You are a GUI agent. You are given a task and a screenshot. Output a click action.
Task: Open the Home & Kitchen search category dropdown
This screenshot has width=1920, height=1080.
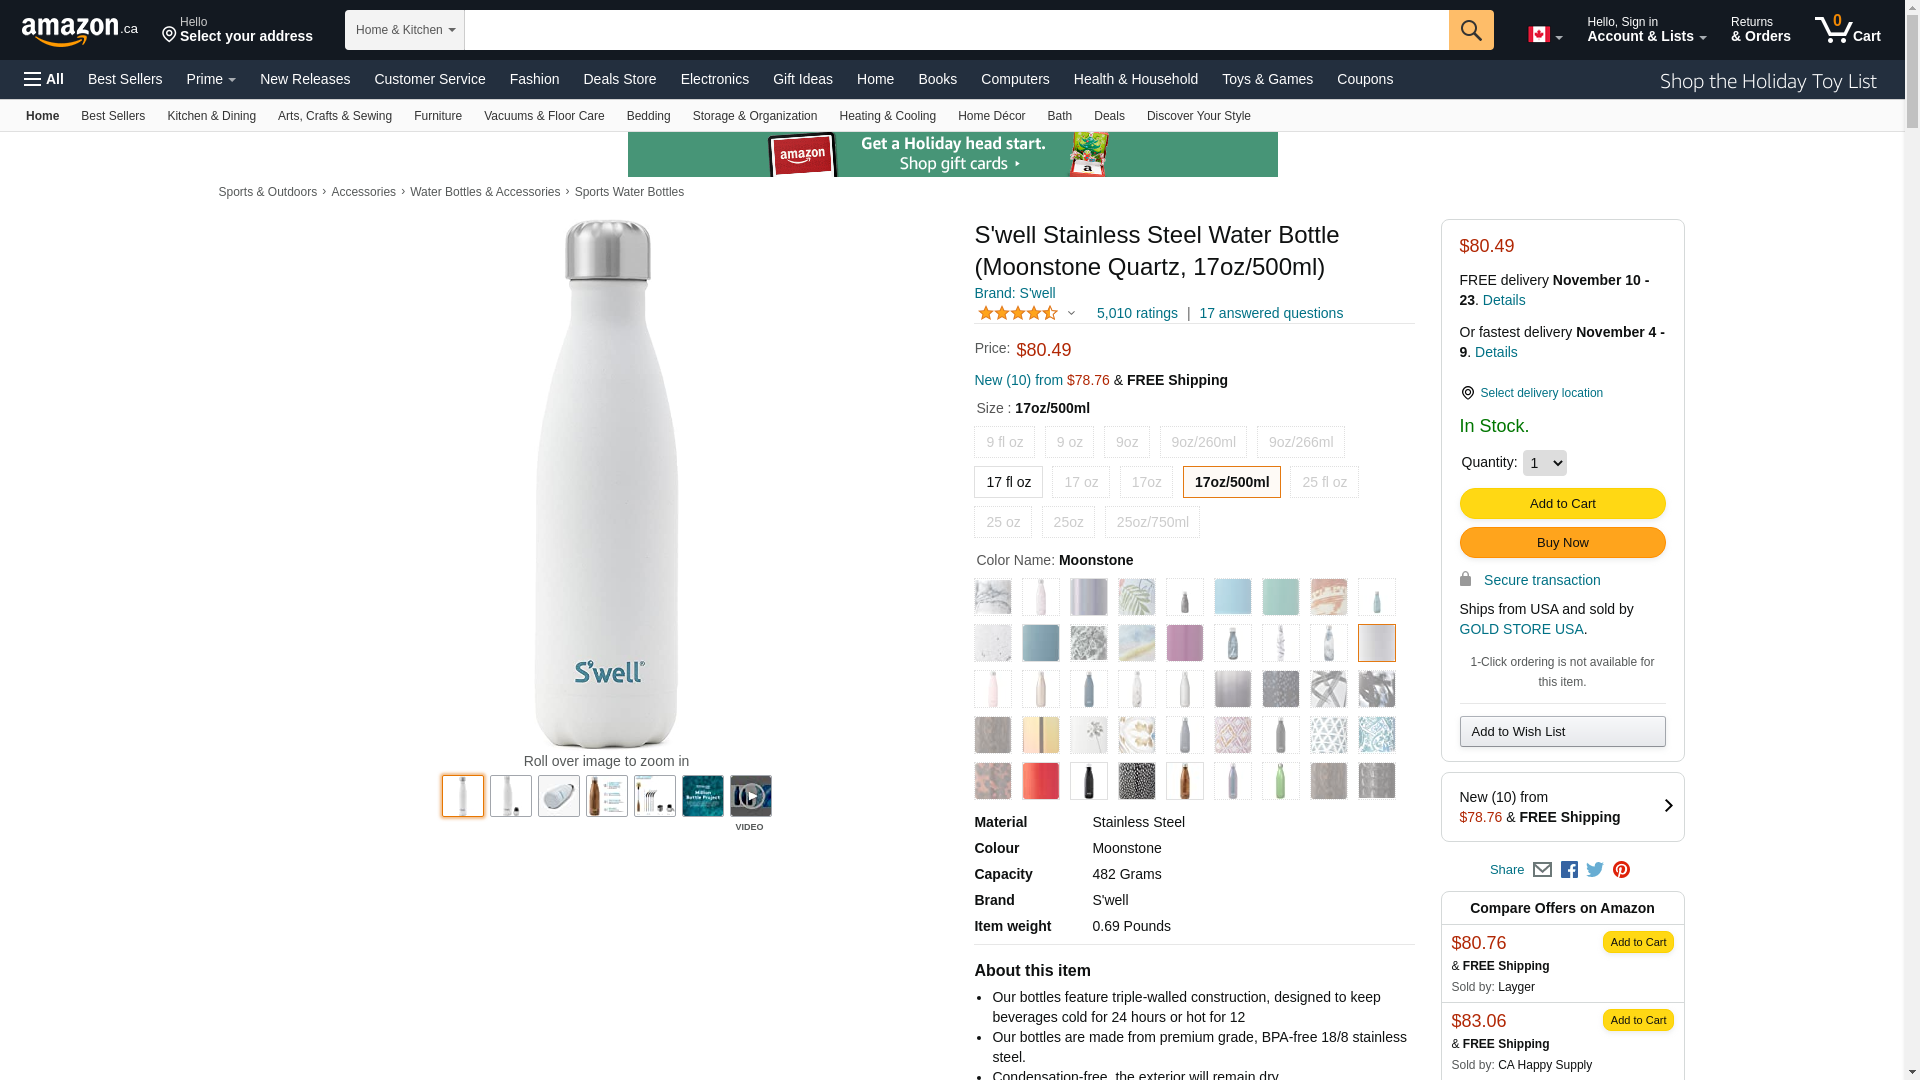click(405, 30)
